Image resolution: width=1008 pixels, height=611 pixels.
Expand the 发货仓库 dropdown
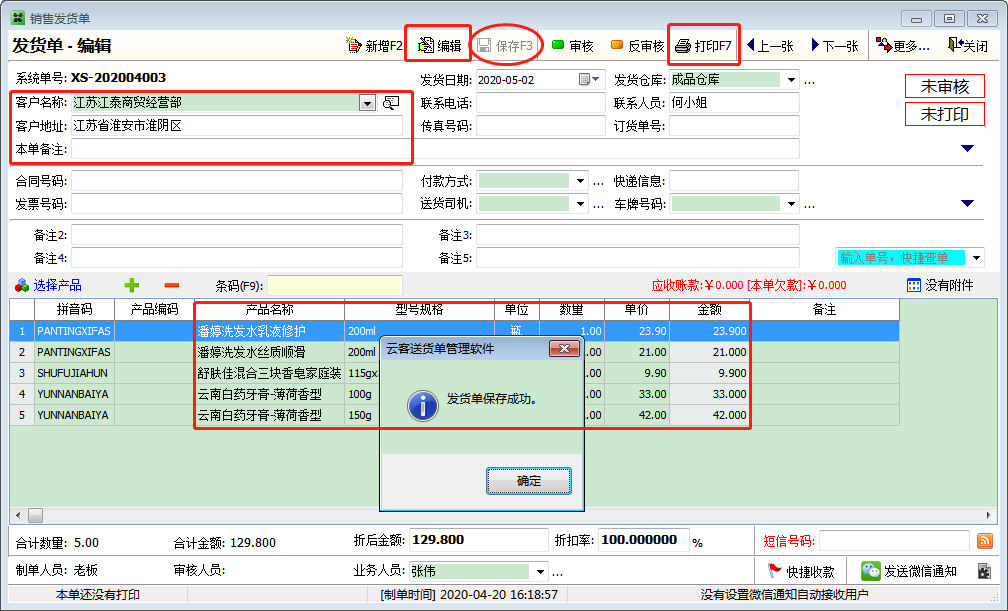791,80
